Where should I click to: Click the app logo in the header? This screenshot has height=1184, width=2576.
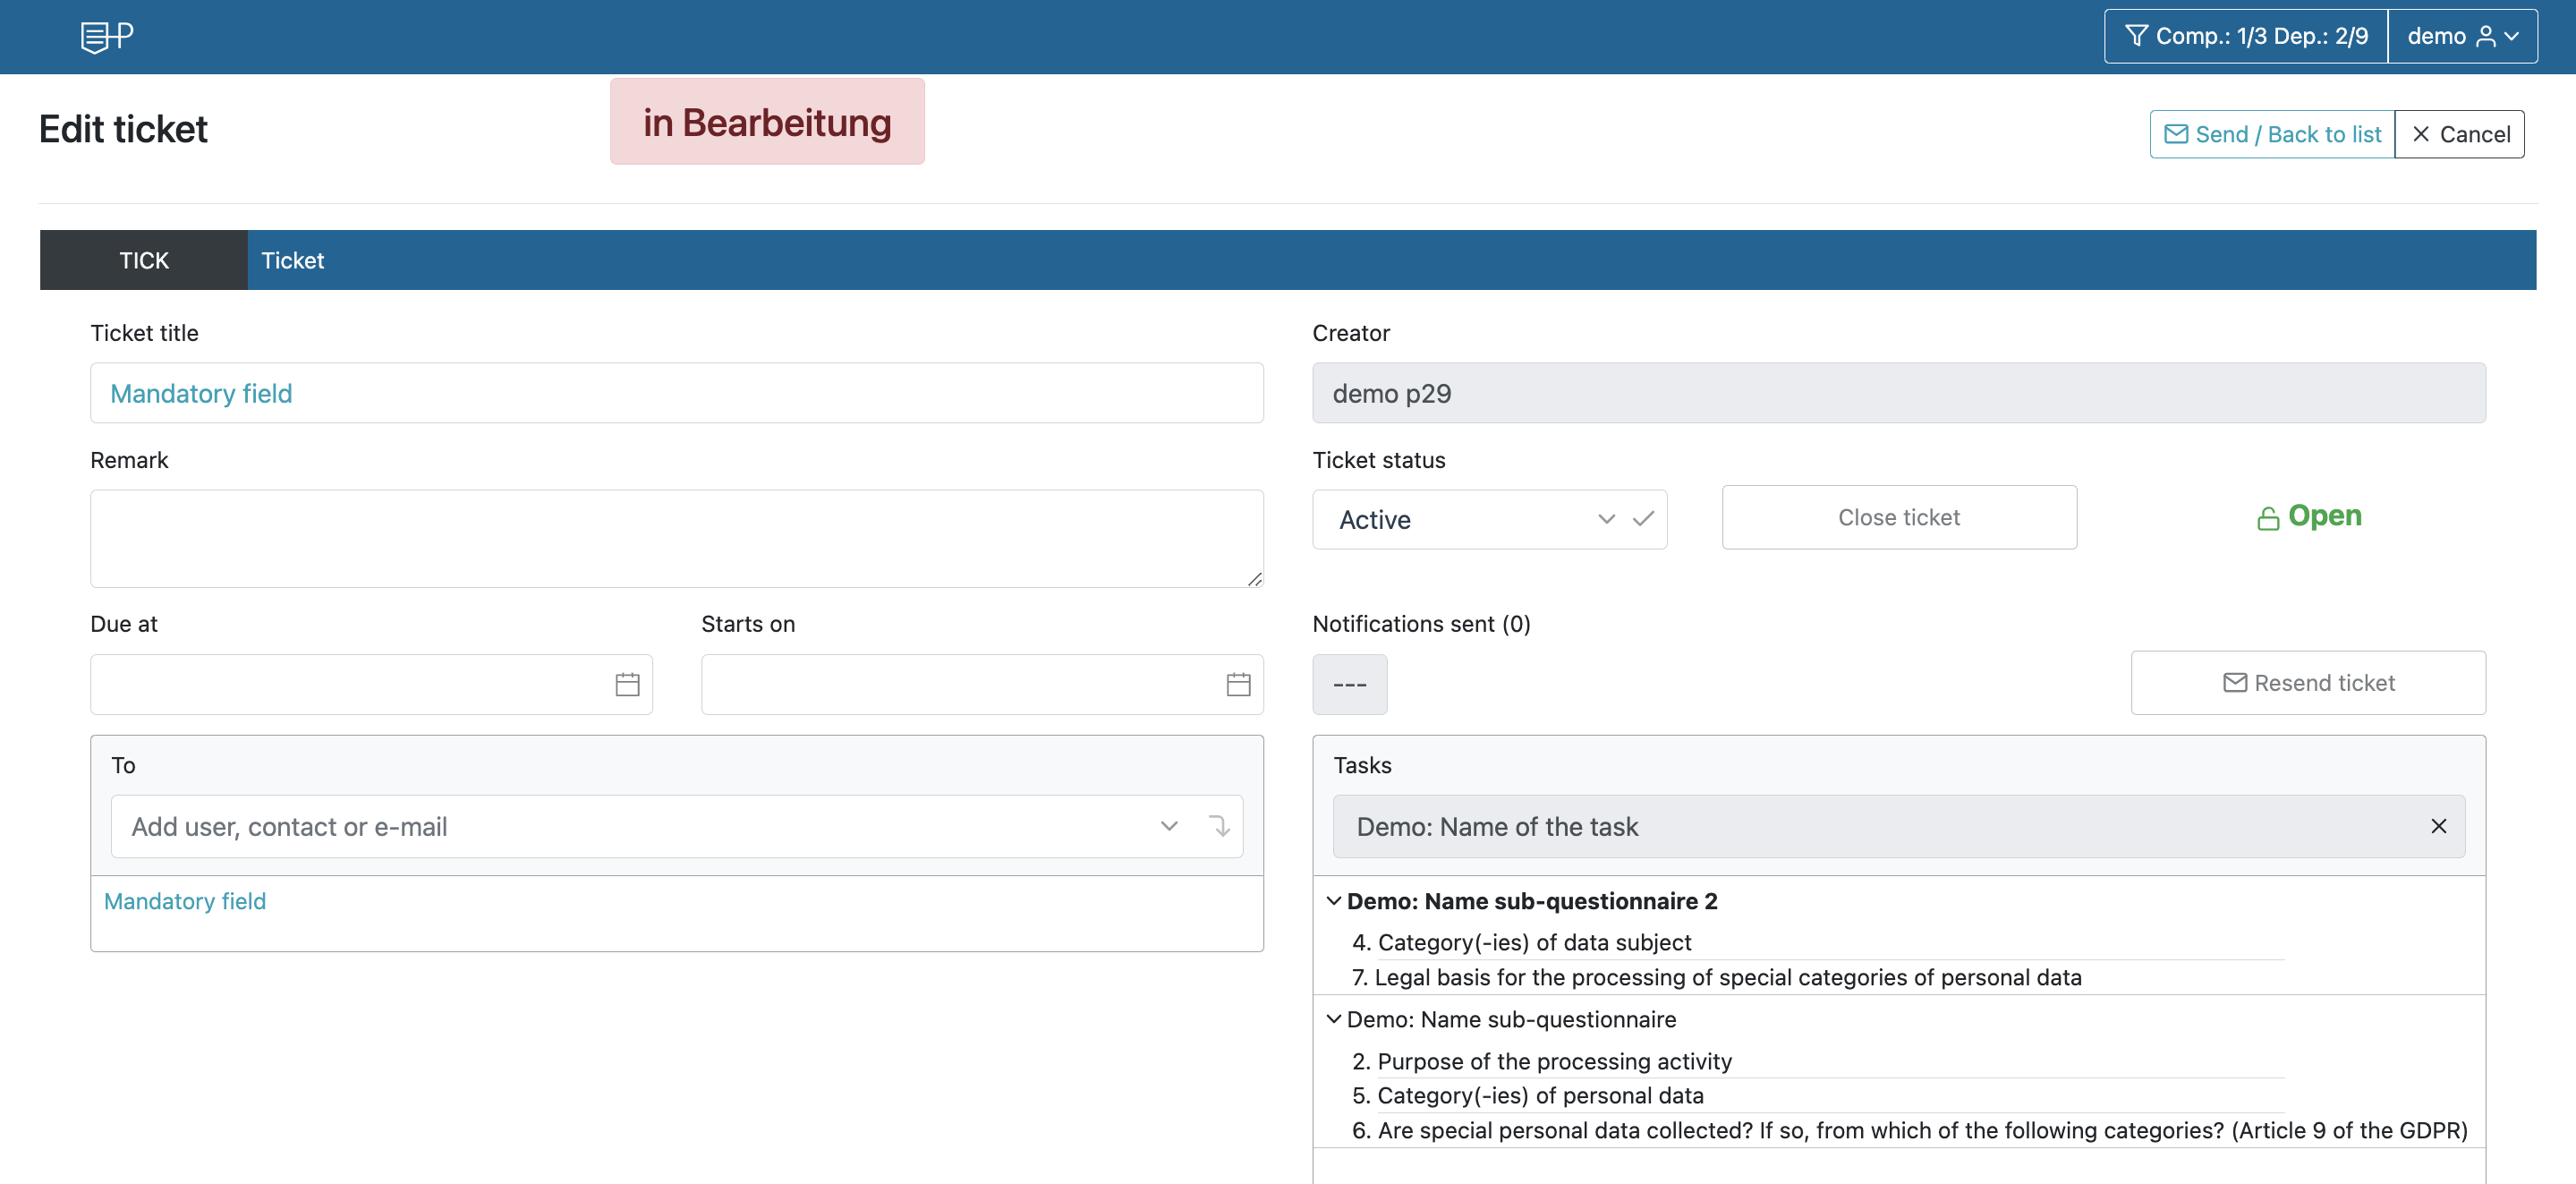pos(106,37)
